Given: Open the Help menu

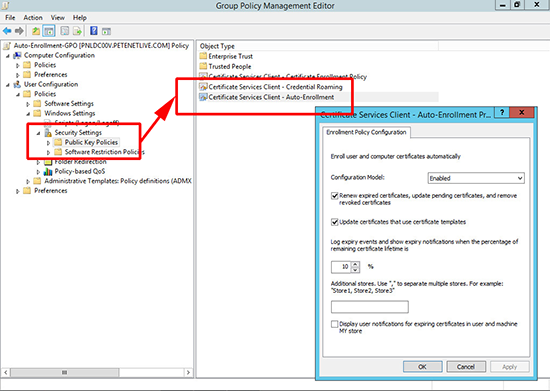Looking at the screenshot, I should 80,18.
